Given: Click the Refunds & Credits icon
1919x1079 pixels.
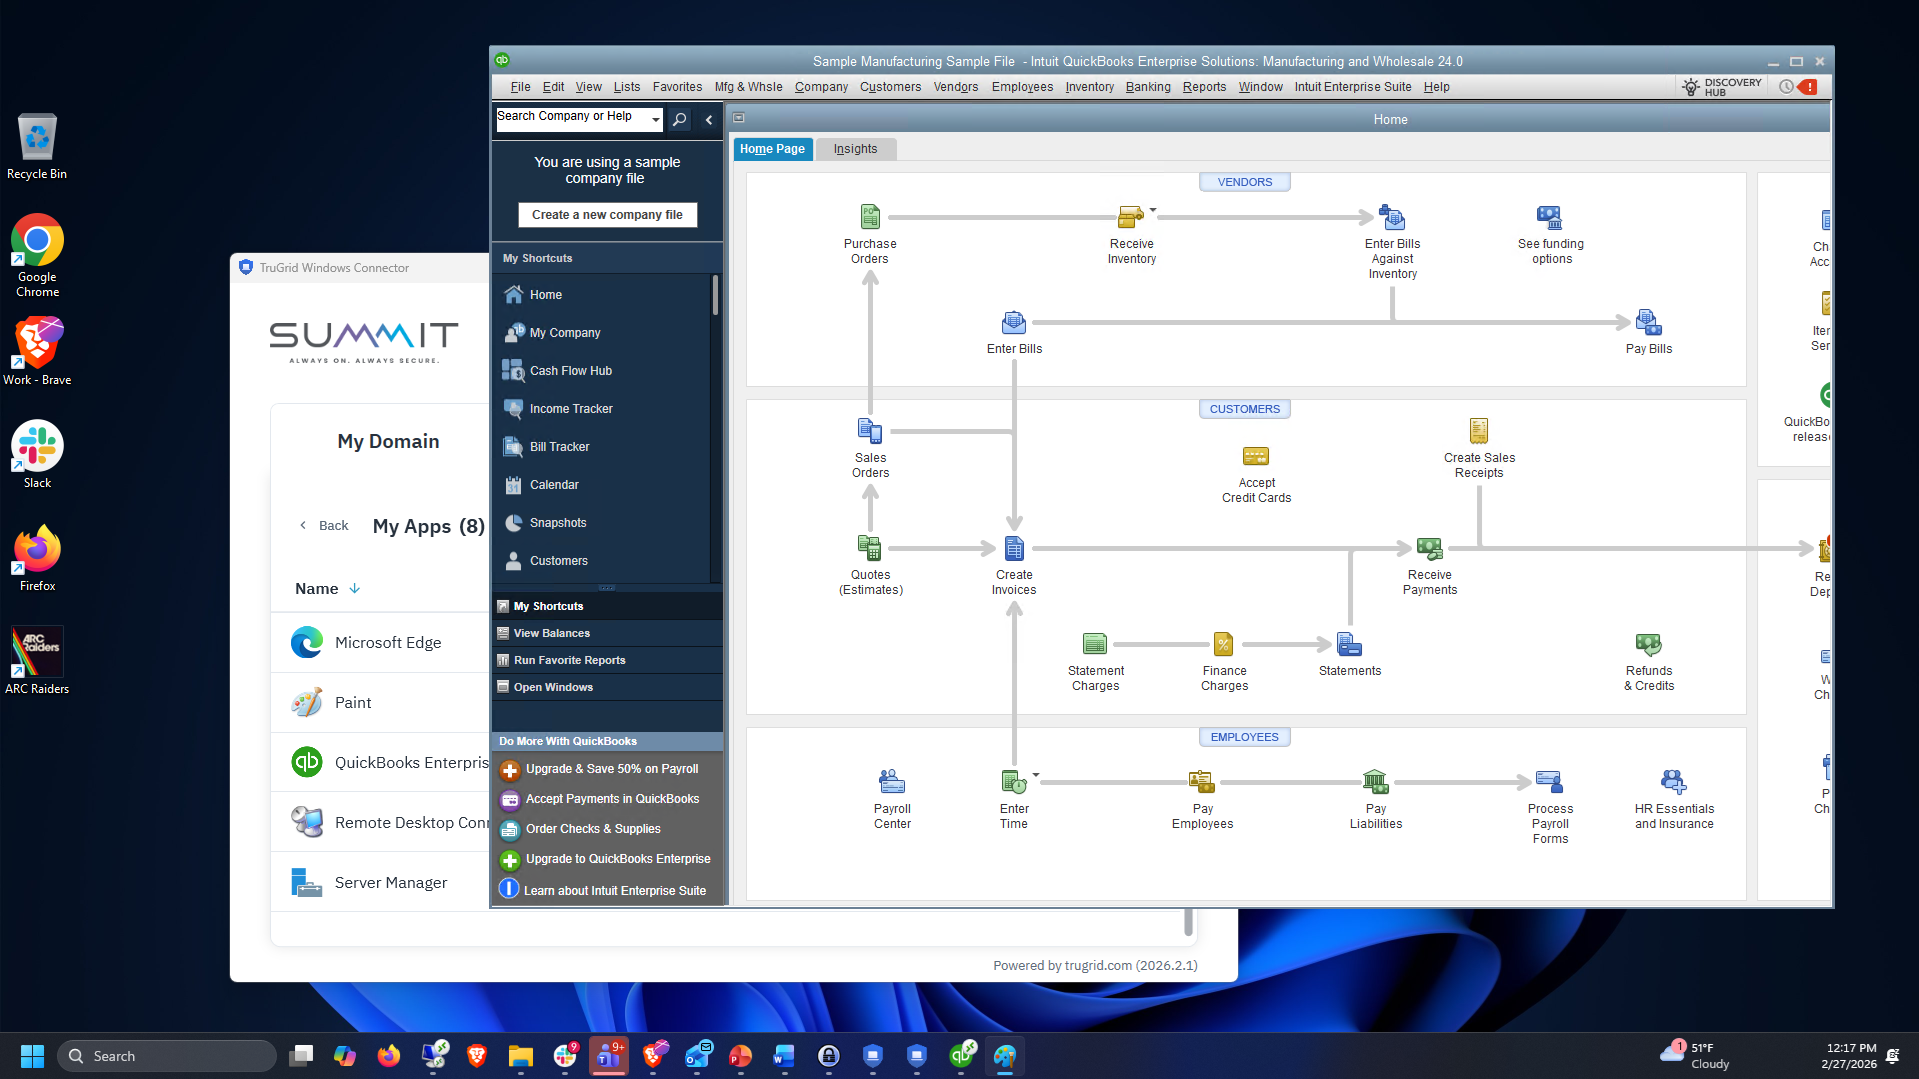Looking at the screenshot, I should pos(1648,644).
